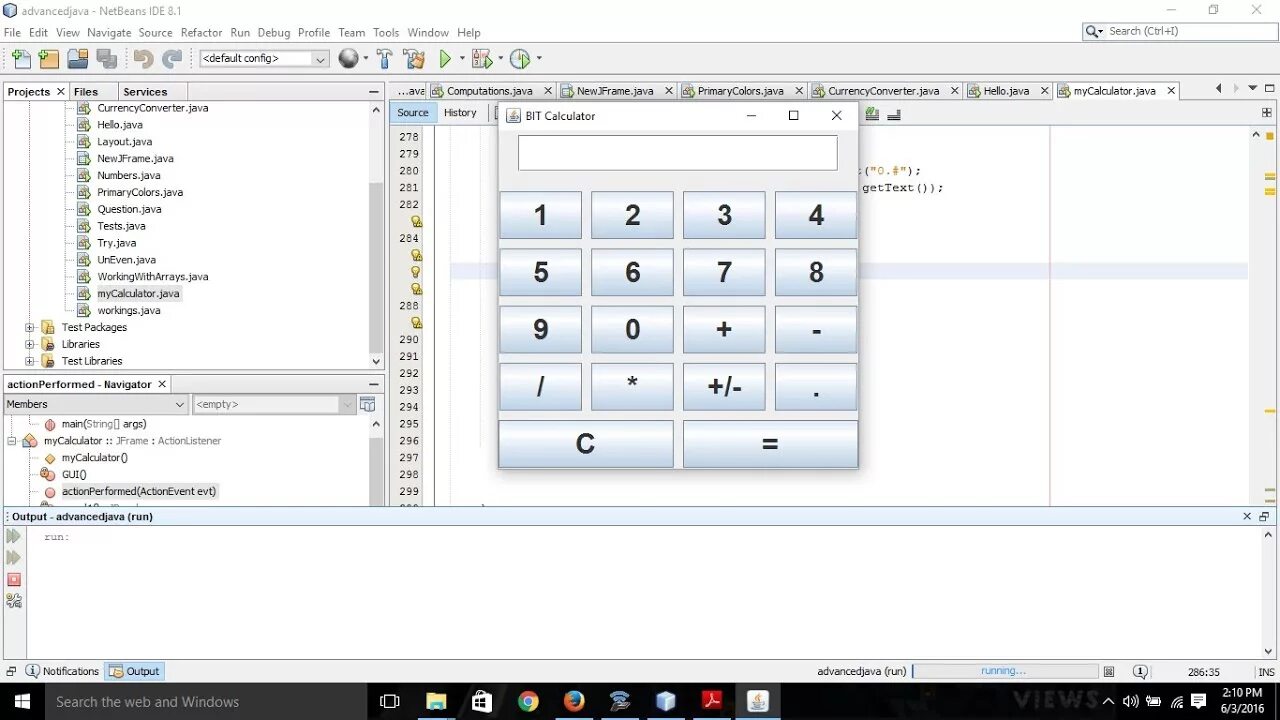Click the calculator's multiply button

point(632,386)
